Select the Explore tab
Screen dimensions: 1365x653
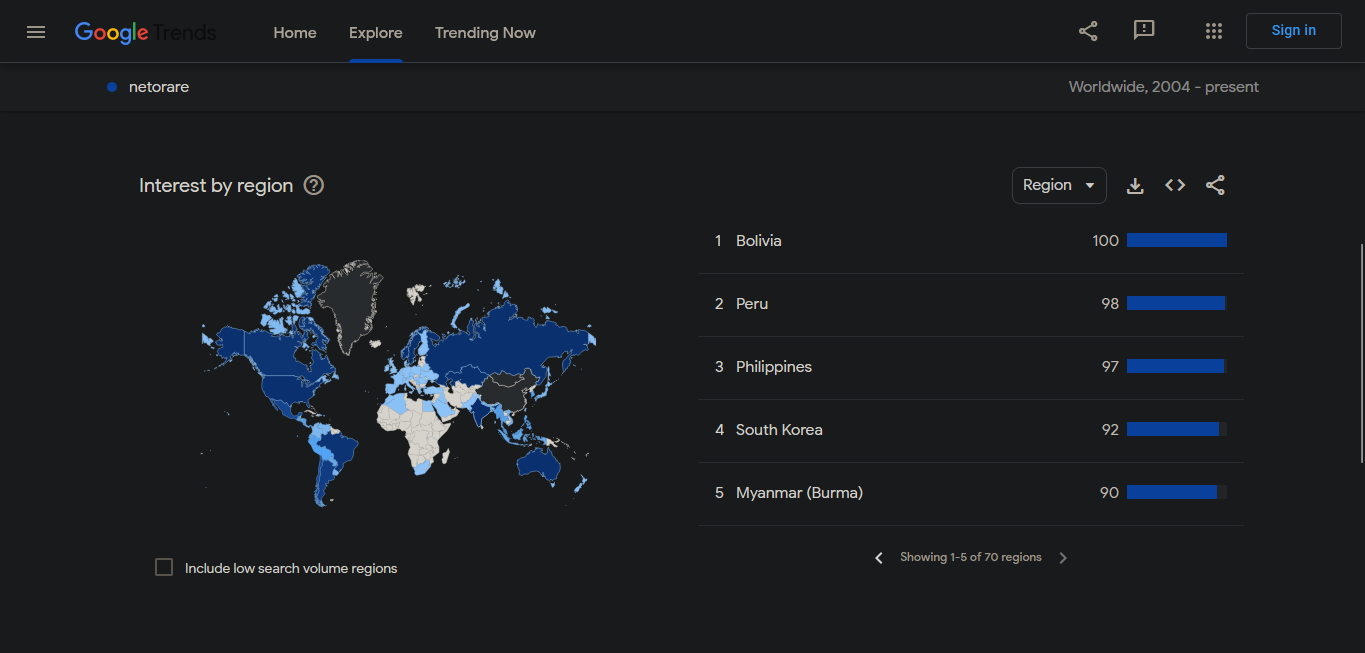click(376, 32)
